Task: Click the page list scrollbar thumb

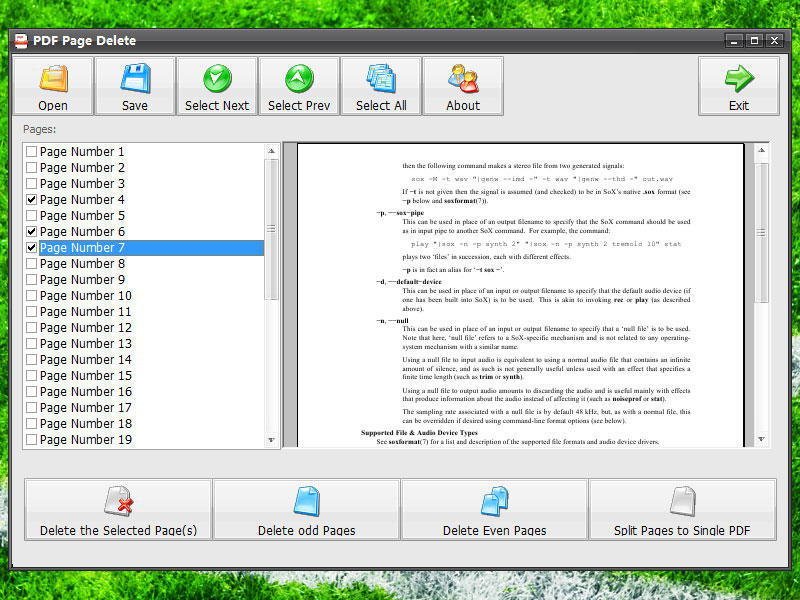Action: coord(271,229)
